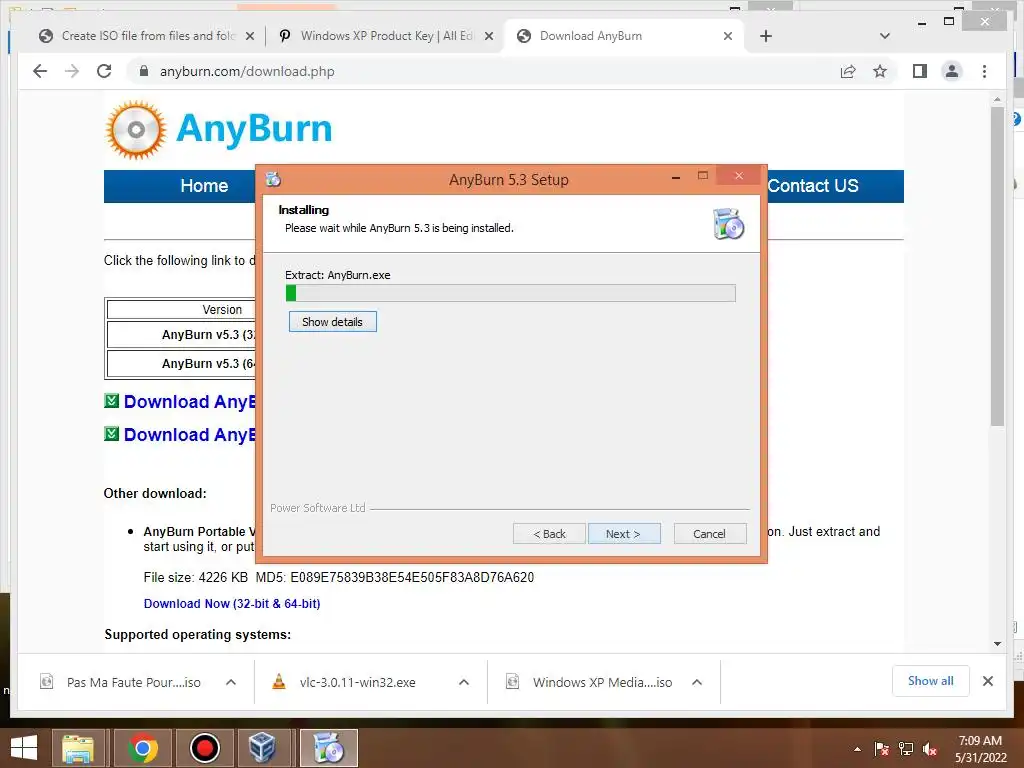Open Chrome three-dot menu
This screenshot has width=1024, height=768.
[984, 71]
